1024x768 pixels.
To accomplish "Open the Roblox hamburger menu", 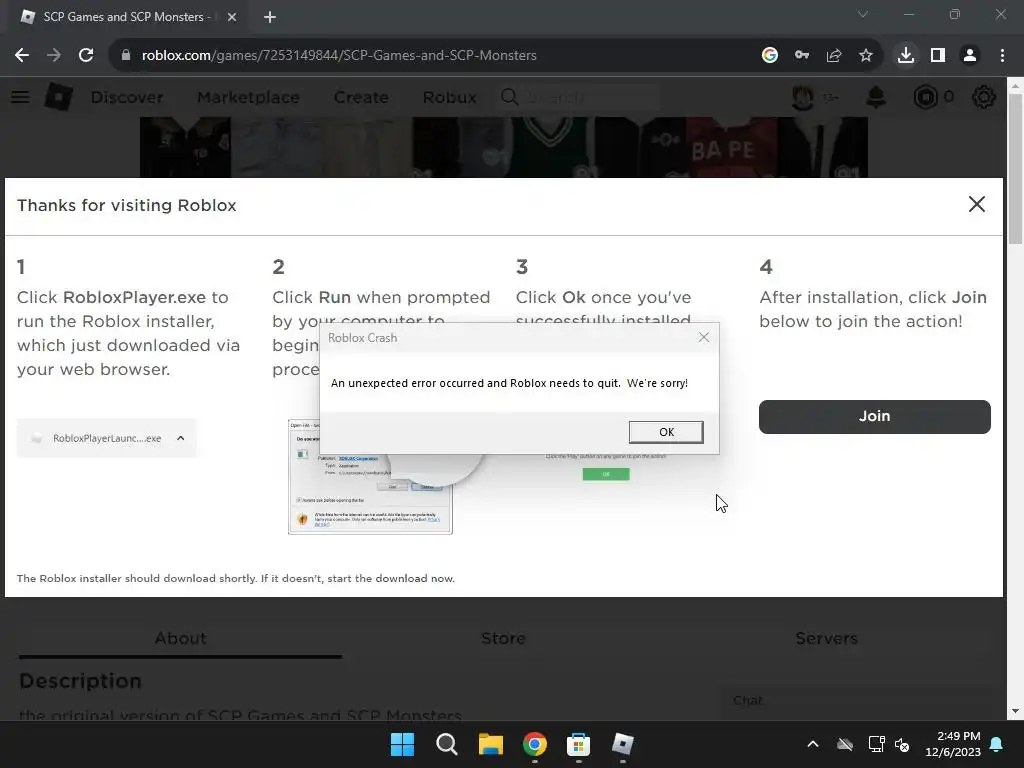I will [x=20, y=97].
